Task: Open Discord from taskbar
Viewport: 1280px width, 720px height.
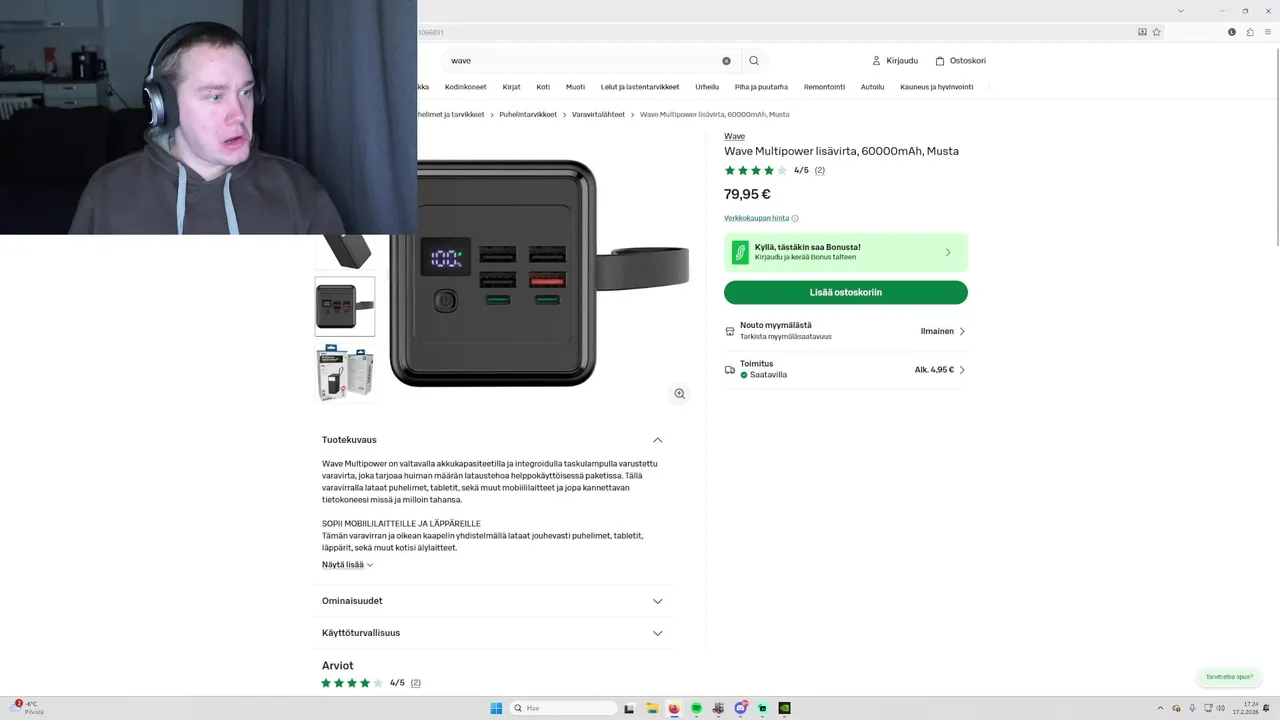Action: (x=741, y=708)
